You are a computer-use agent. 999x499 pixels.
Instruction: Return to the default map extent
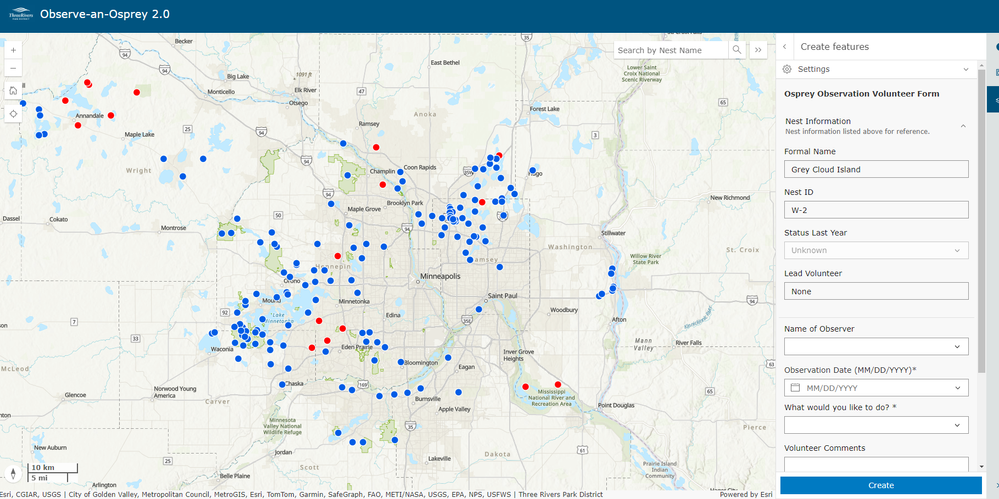[13, 90]
